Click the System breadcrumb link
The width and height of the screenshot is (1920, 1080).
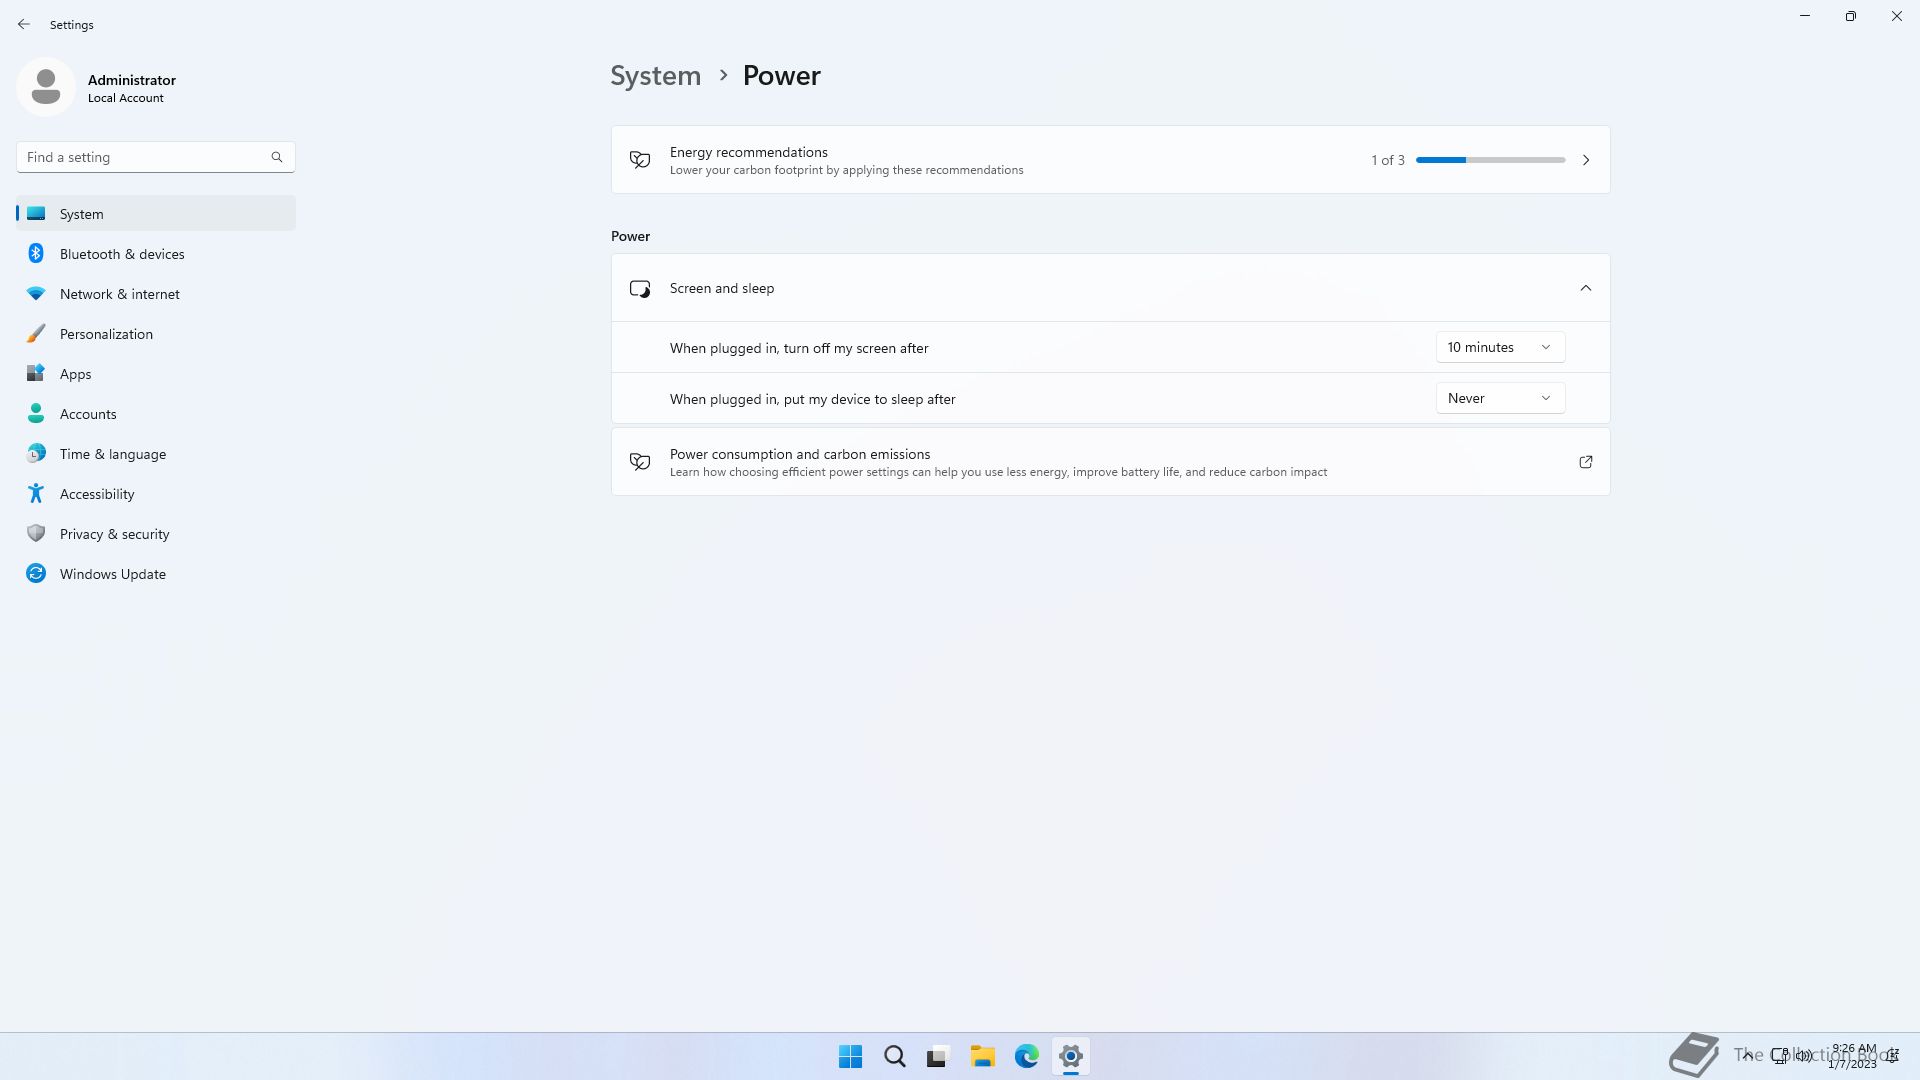(655, 76)
